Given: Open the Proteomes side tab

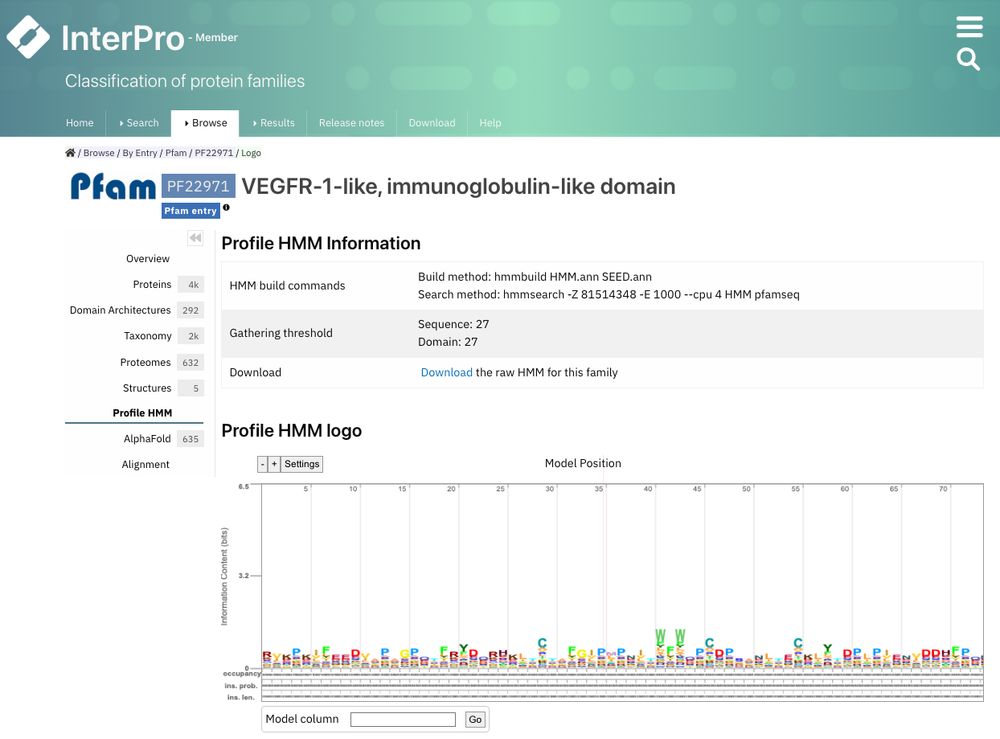Looking at the screenshot, I should click(145, 362).
